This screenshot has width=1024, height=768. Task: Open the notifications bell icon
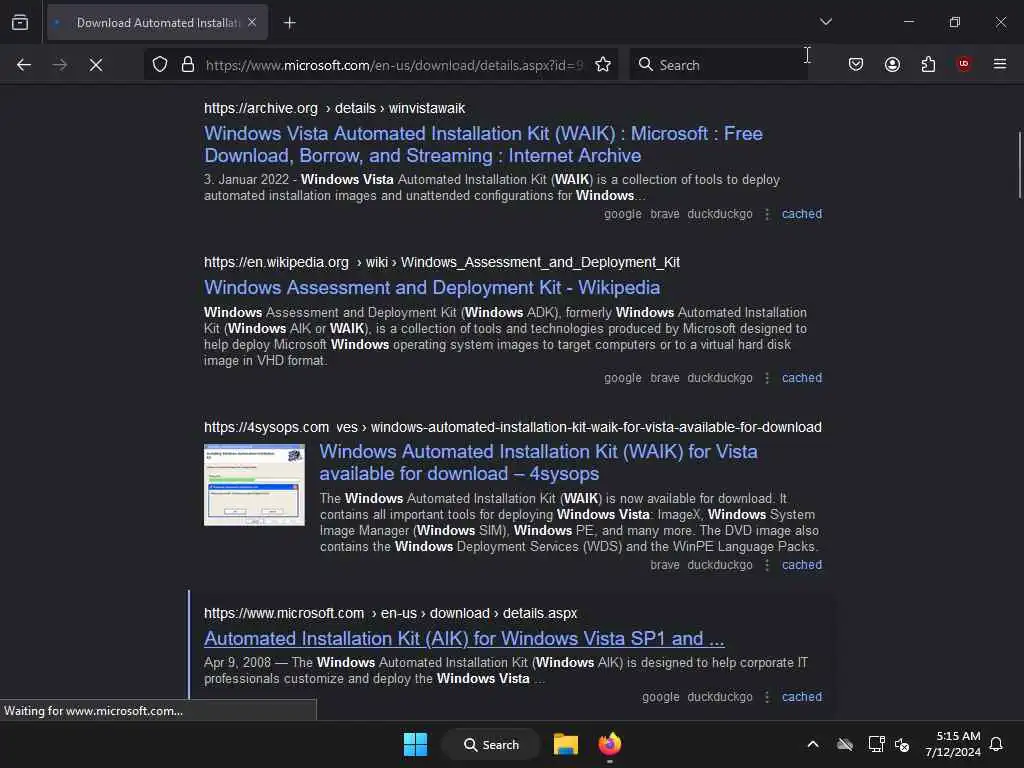(996, 744)
